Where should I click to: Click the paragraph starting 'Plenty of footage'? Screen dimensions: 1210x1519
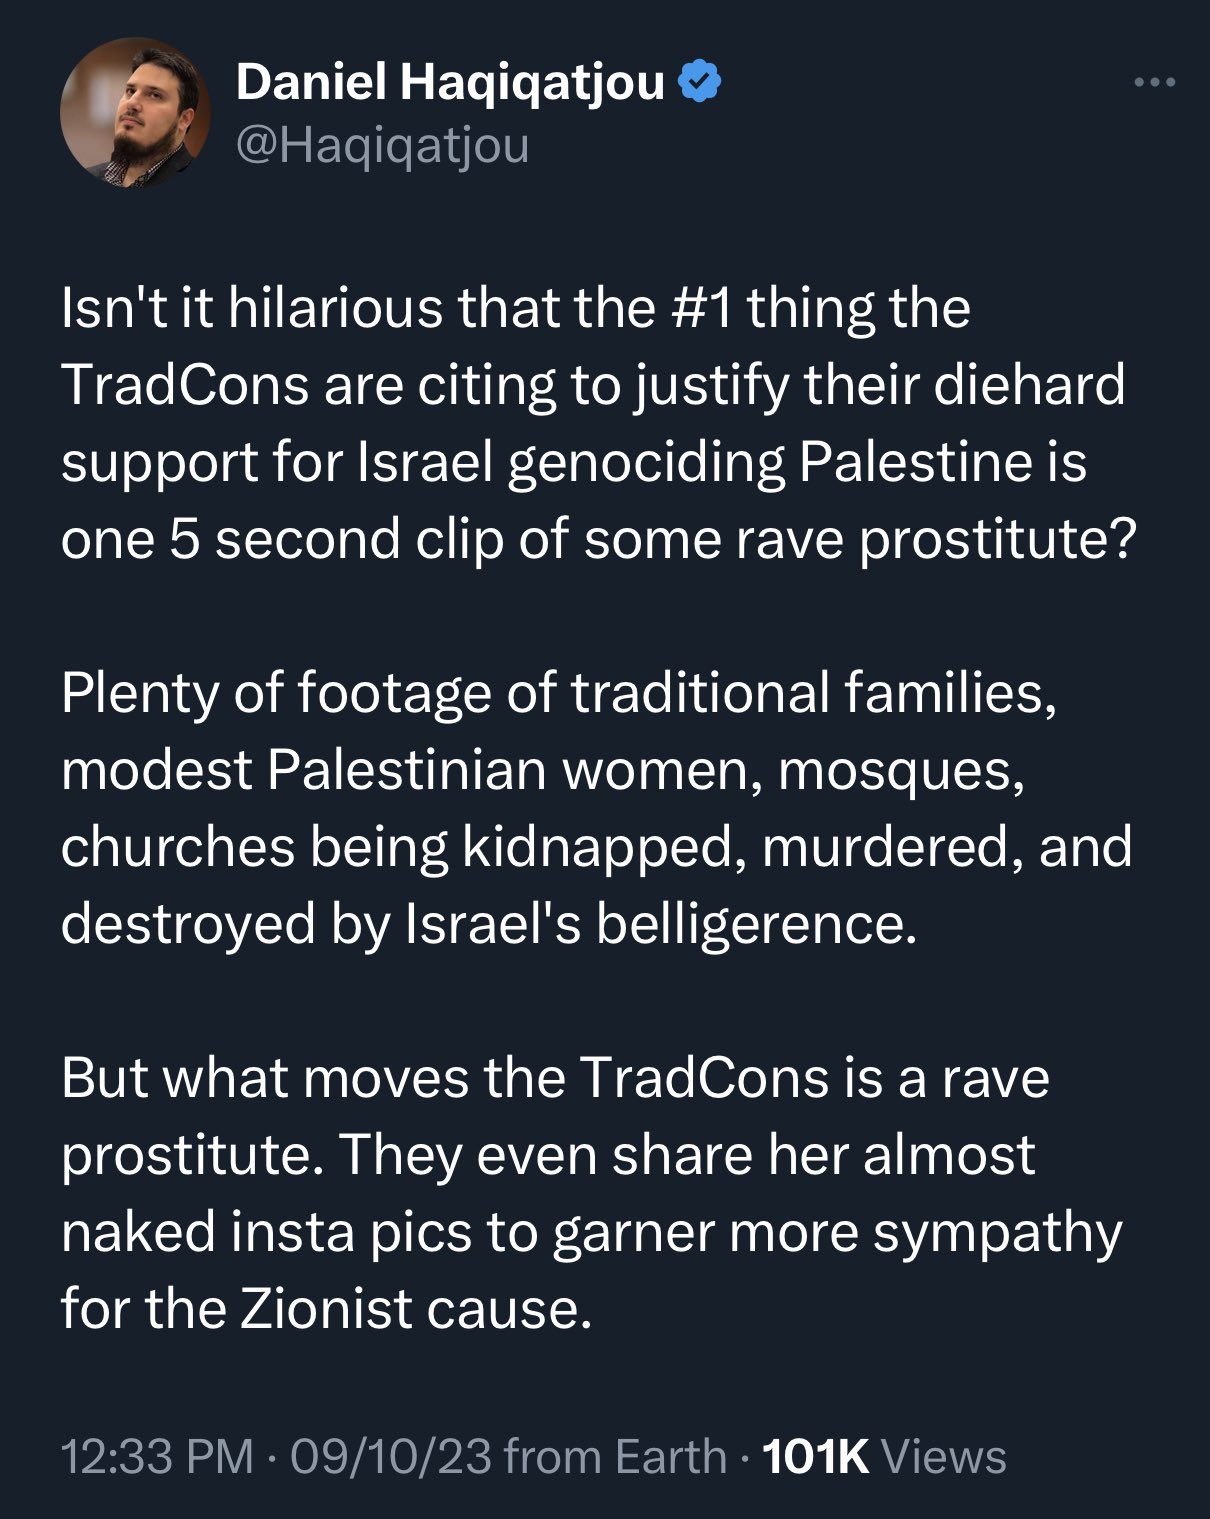click(x=597, y=808)
